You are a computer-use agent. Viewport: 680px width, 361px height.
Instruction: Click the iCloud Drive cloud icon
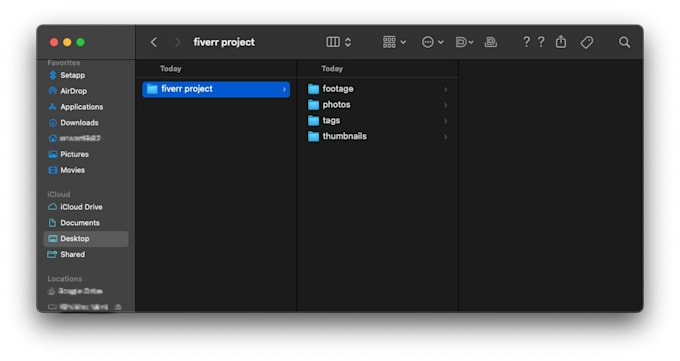pos(52,207)
